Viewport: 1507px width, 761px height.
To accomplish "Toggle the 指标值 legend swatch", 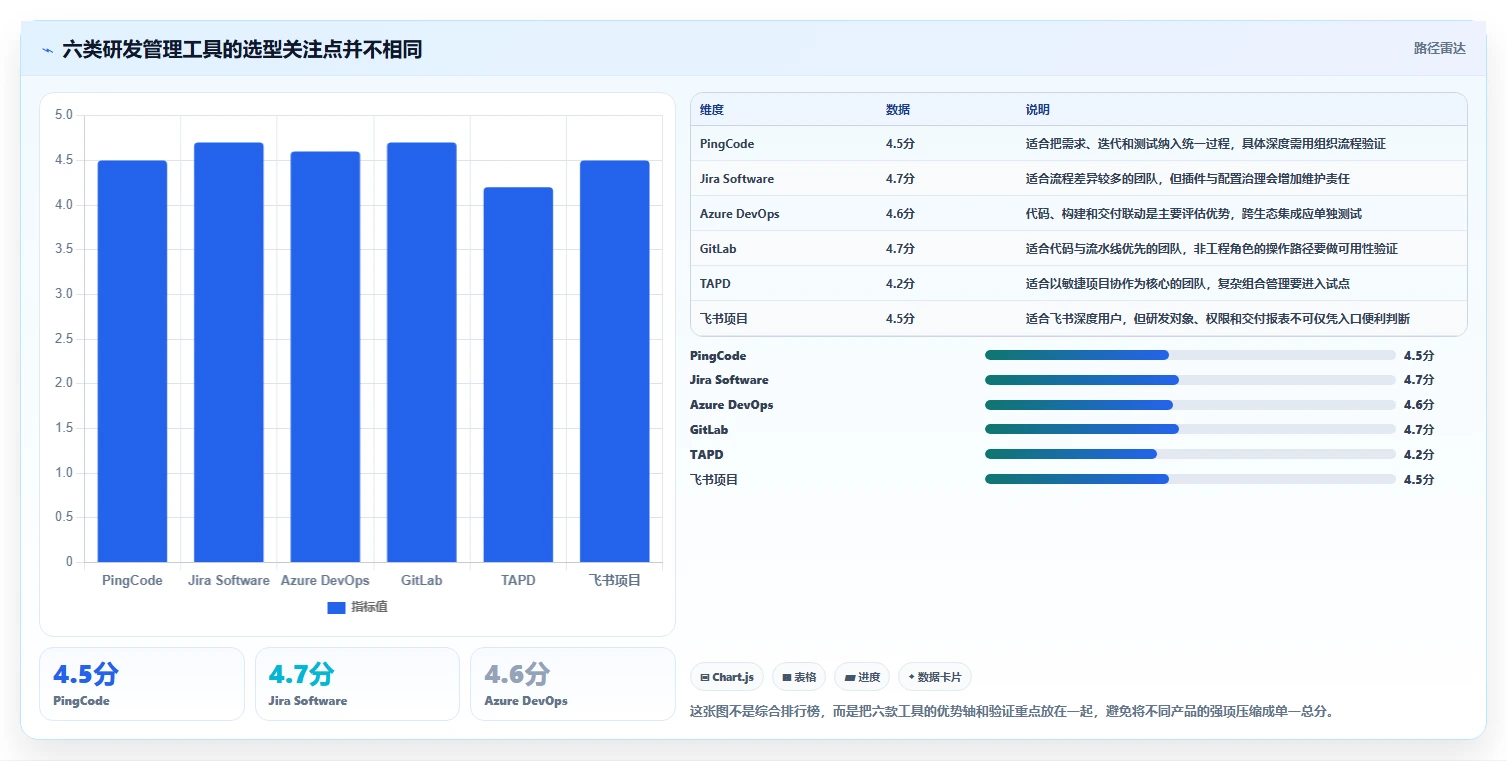I will pyautogui.click(x=336, y=608).
